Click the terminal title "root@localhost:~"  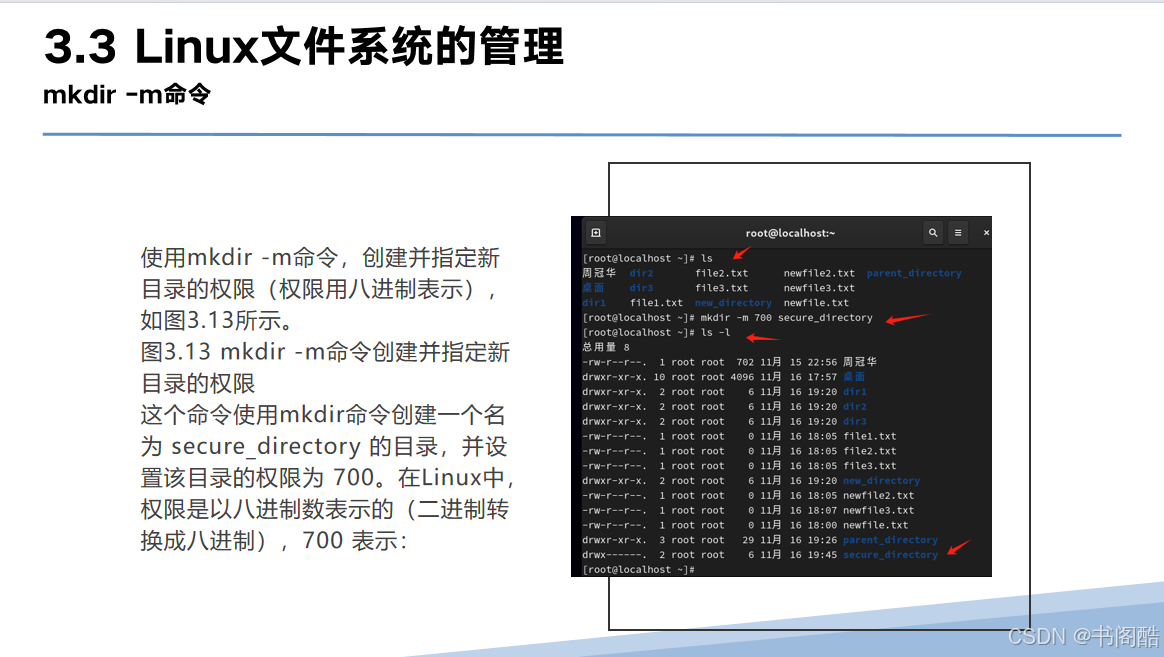pyautogui.click(x=791, y=233)
